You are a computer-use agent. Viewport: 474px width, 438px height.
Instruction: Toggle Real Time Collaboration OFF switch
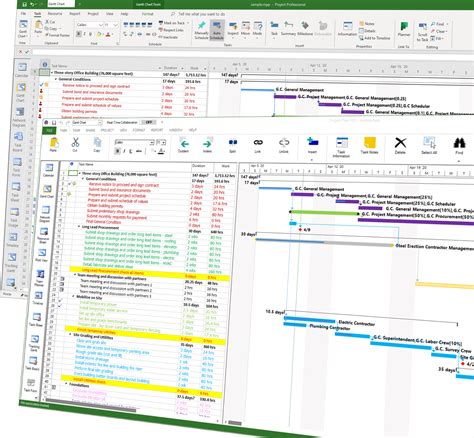tap(149, 122)
